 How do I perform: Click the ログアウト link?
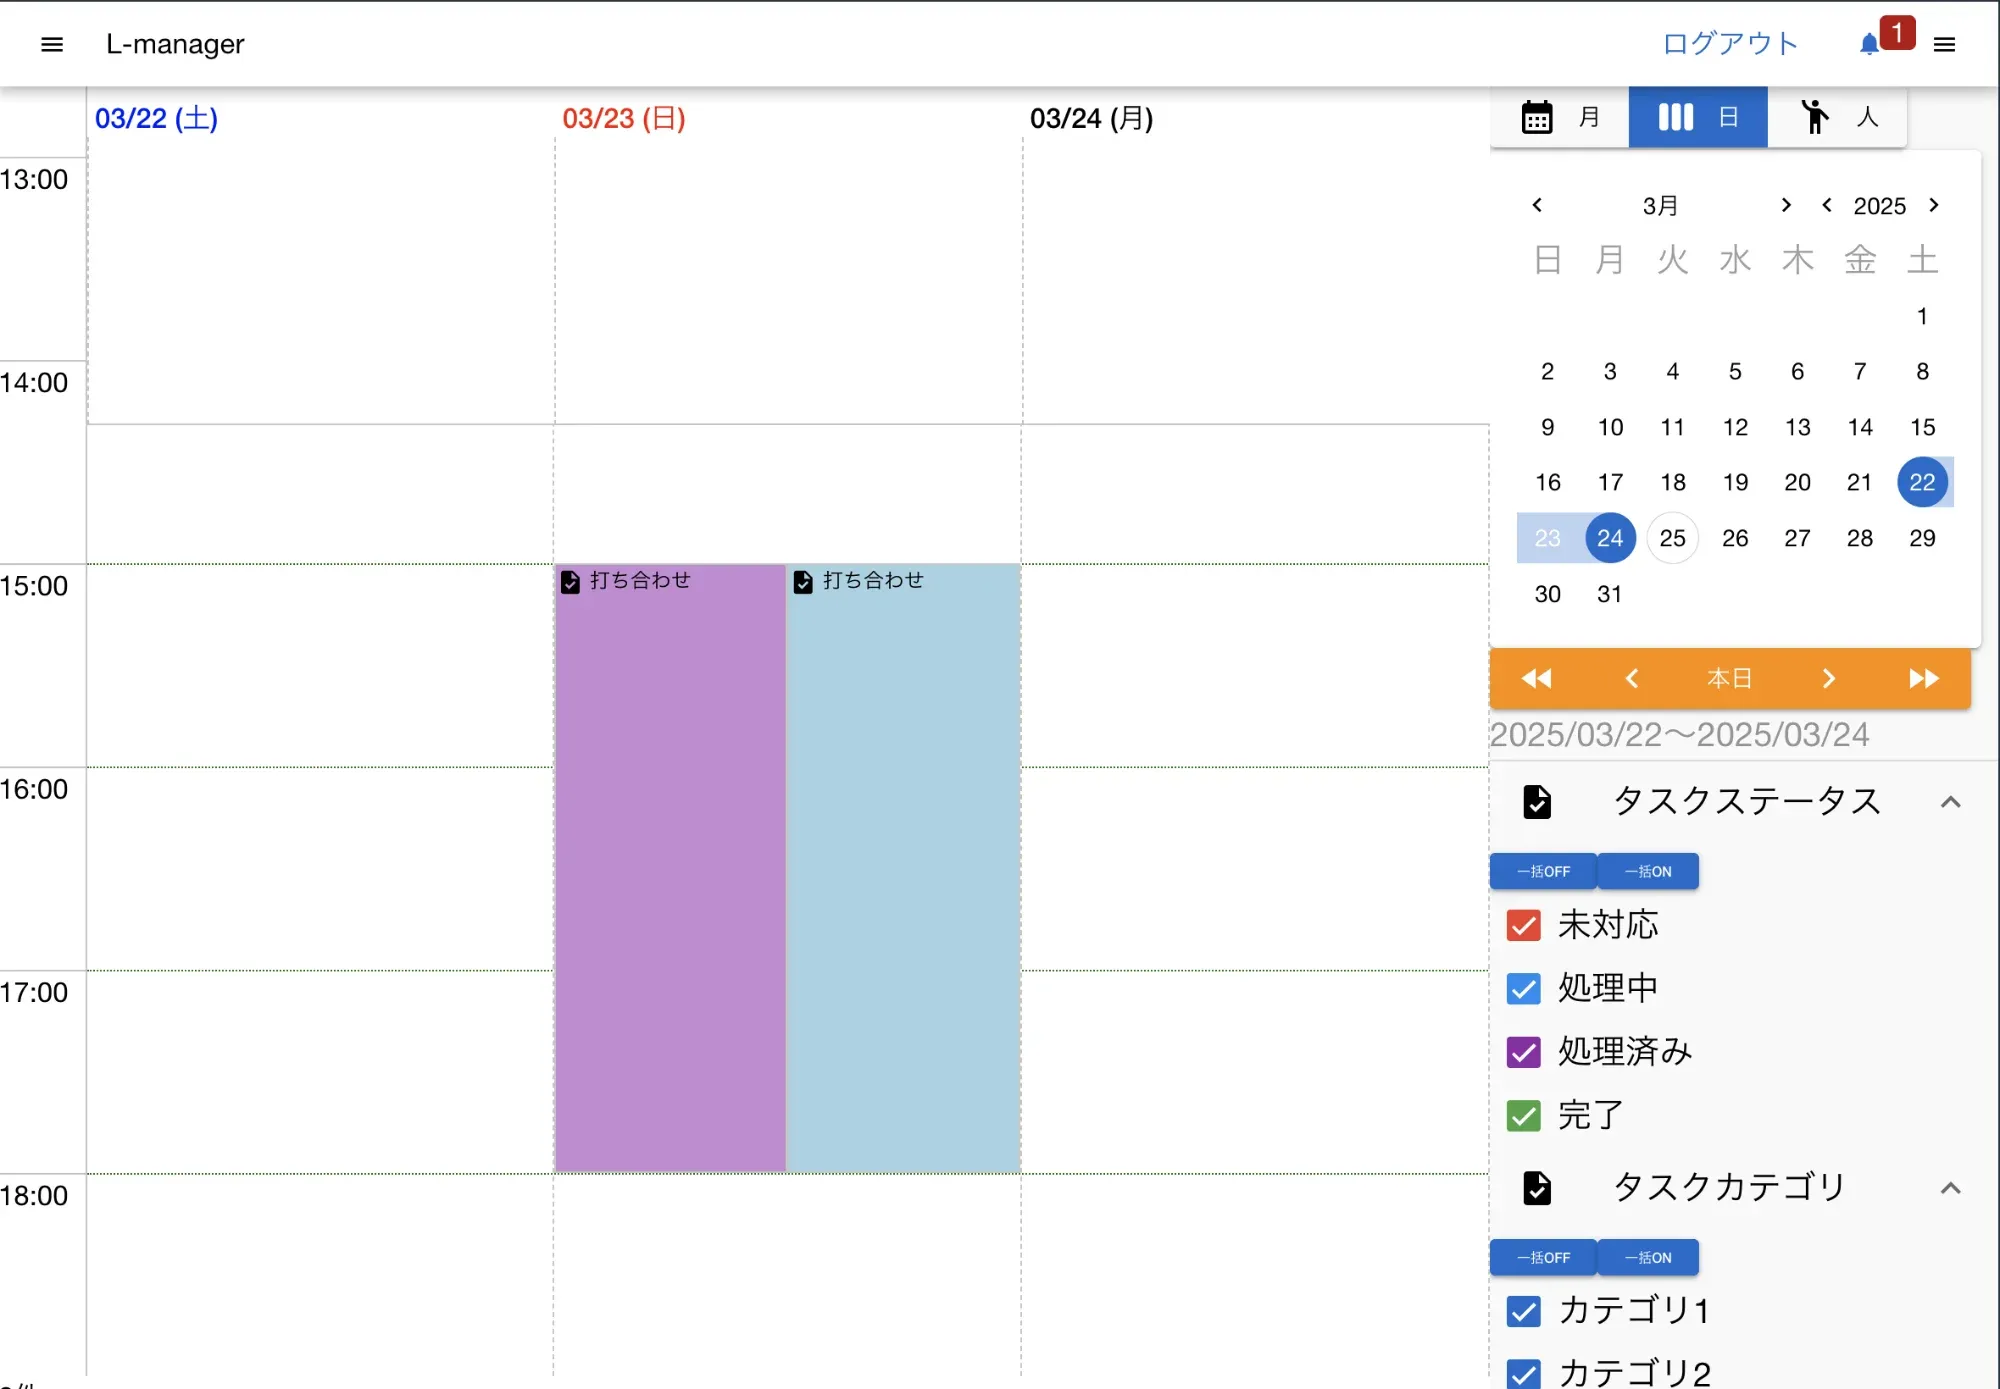[x=1730, y=44]
